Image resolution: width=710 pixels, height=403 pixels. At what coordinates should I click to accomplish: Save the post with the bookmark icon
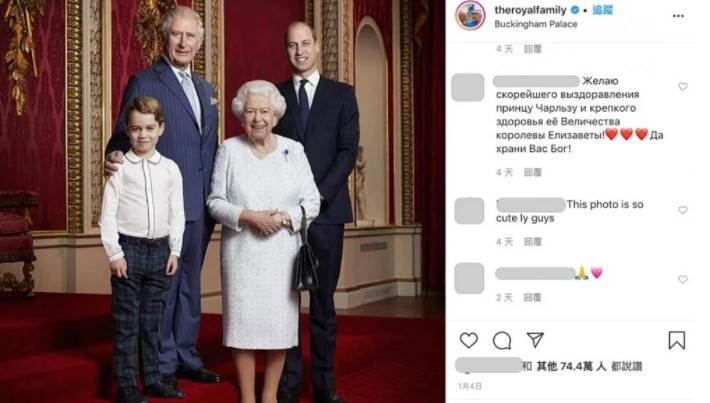click(676, 341)
